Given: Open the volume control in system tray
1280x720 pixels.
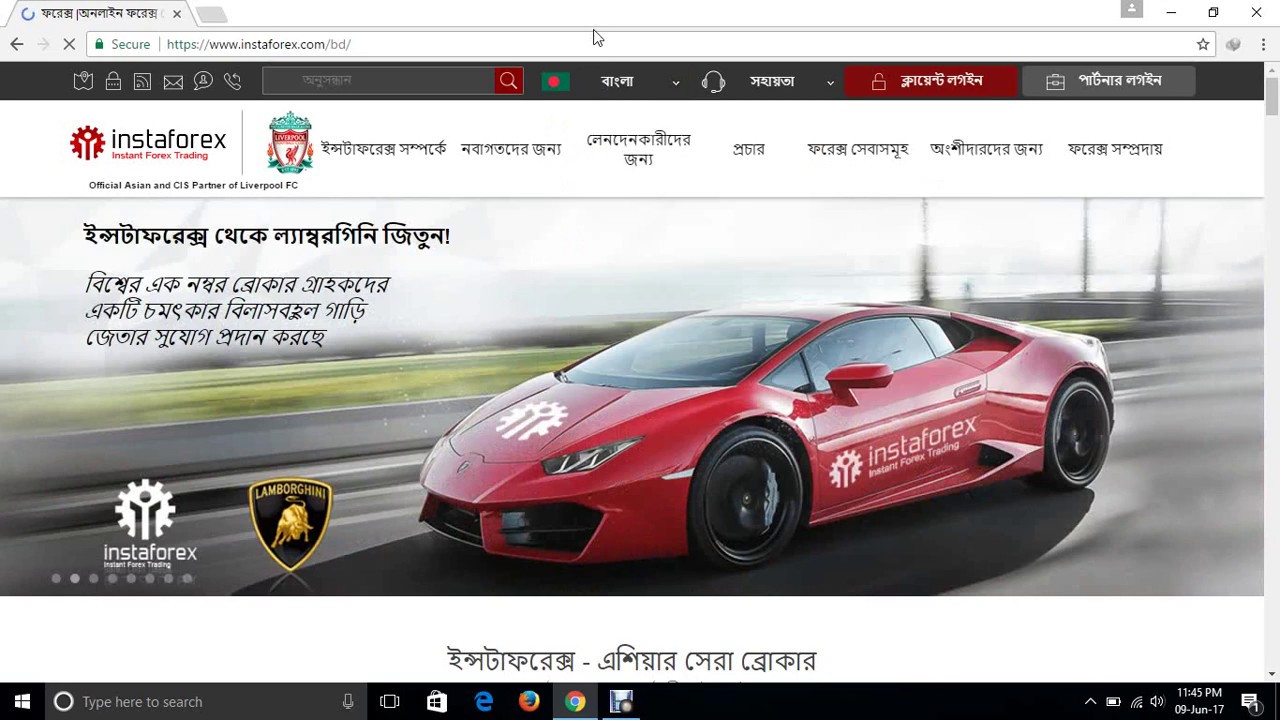Looking at the screenshot, I should coord(1158,702).
